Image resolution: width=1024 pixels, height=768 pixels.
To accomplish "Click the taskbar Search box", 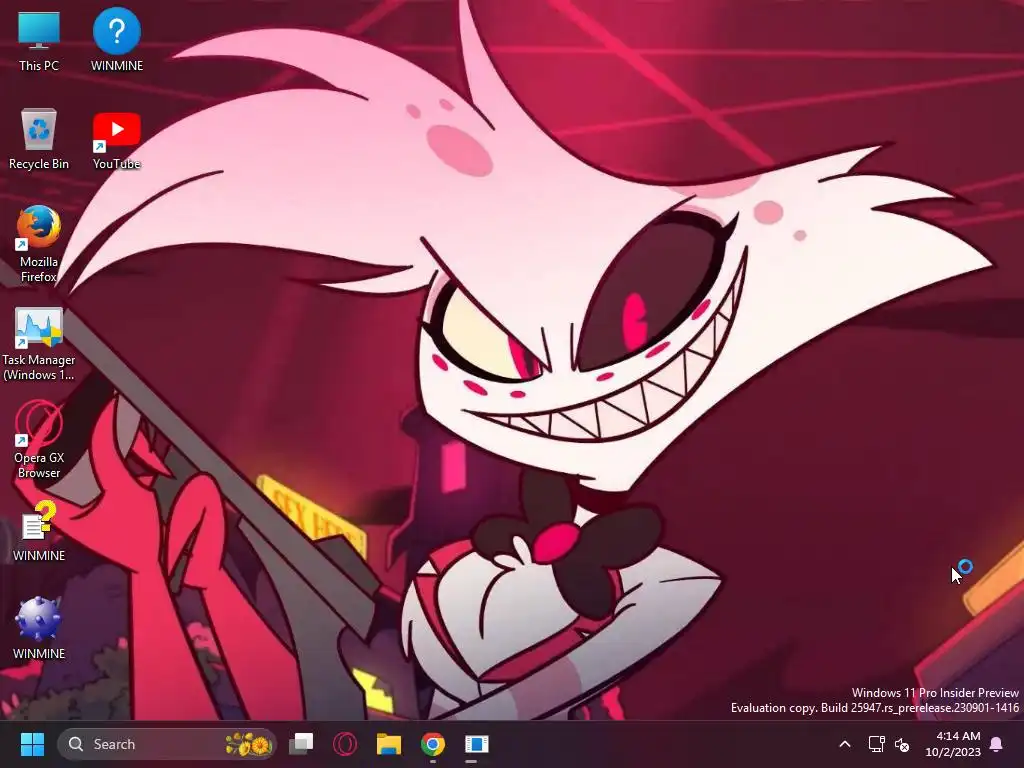I will pyautogui.click(x=167, y=744).
